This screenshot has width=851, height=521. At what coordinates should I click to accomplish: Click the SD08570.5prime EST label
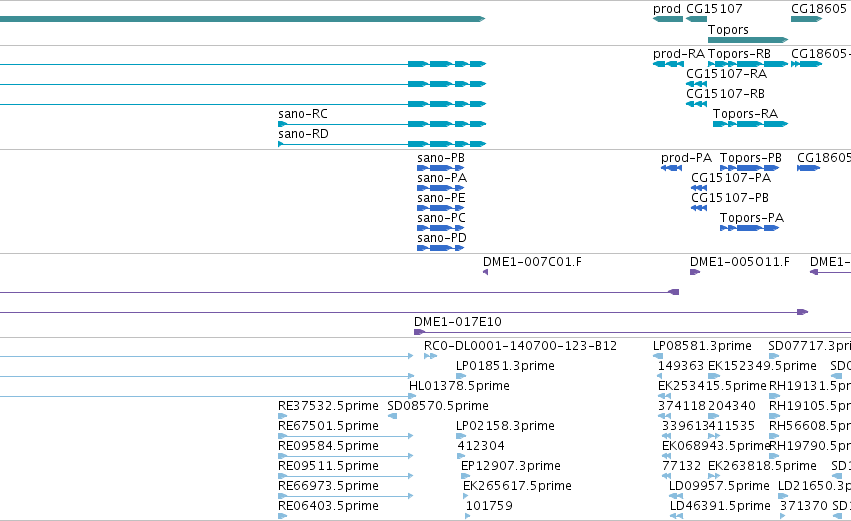pyautogui.click(x=438, y=406)
